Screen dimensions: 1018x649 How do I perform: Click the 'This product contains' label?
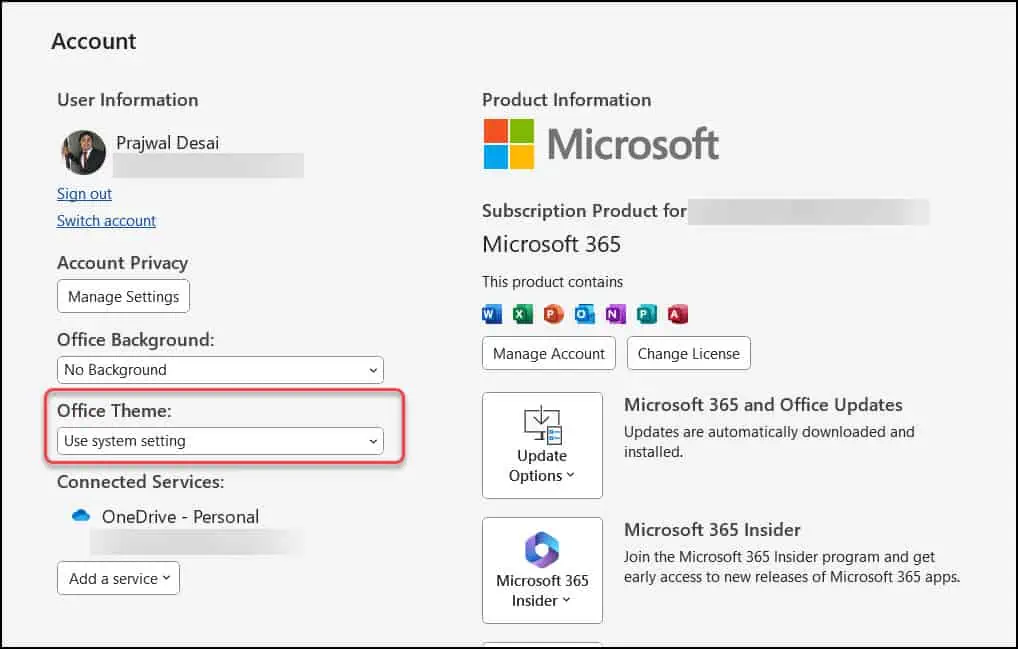point(552,282)
